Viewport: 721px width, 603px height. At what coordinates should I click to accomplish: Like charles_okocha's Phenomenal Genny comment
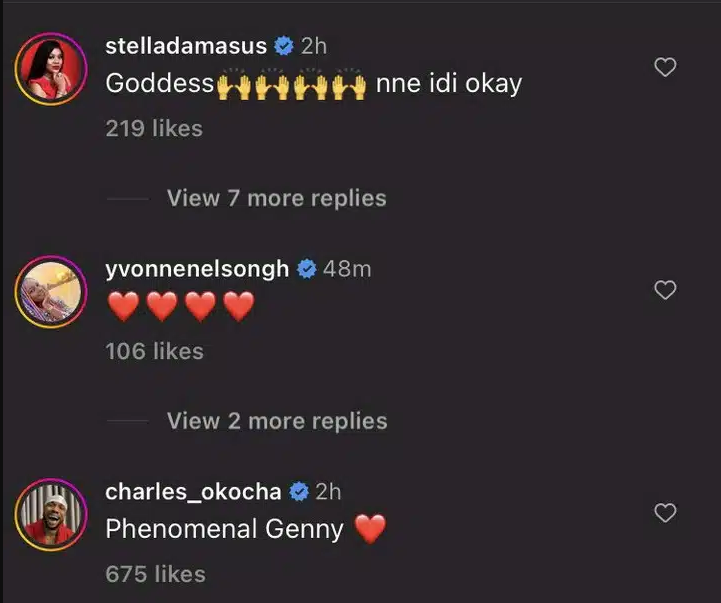click(x=664, y=514)
